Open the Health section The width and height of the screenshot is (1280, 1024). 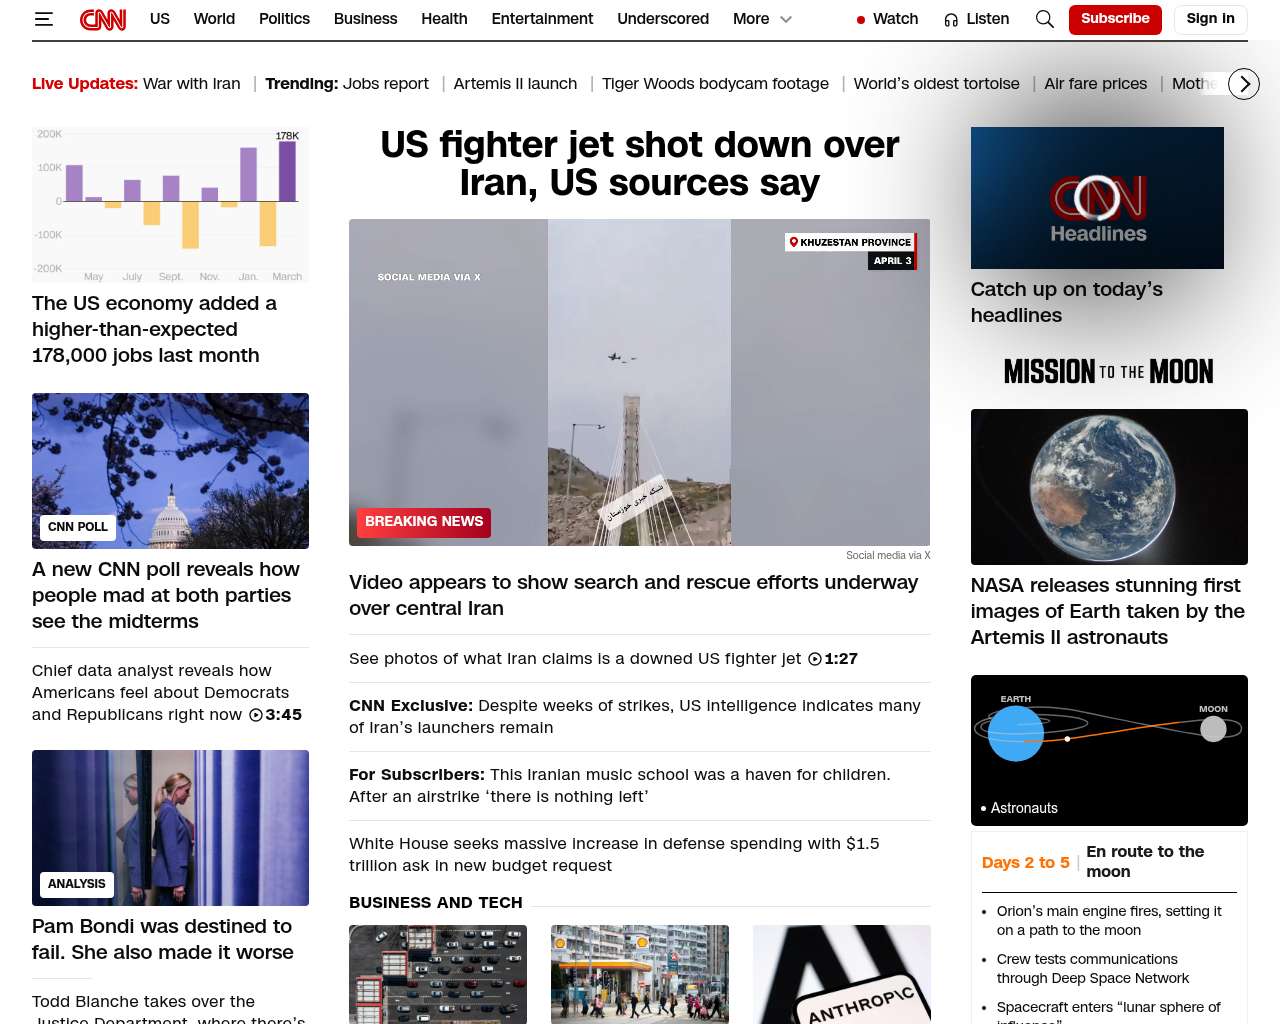pos(444,19)
